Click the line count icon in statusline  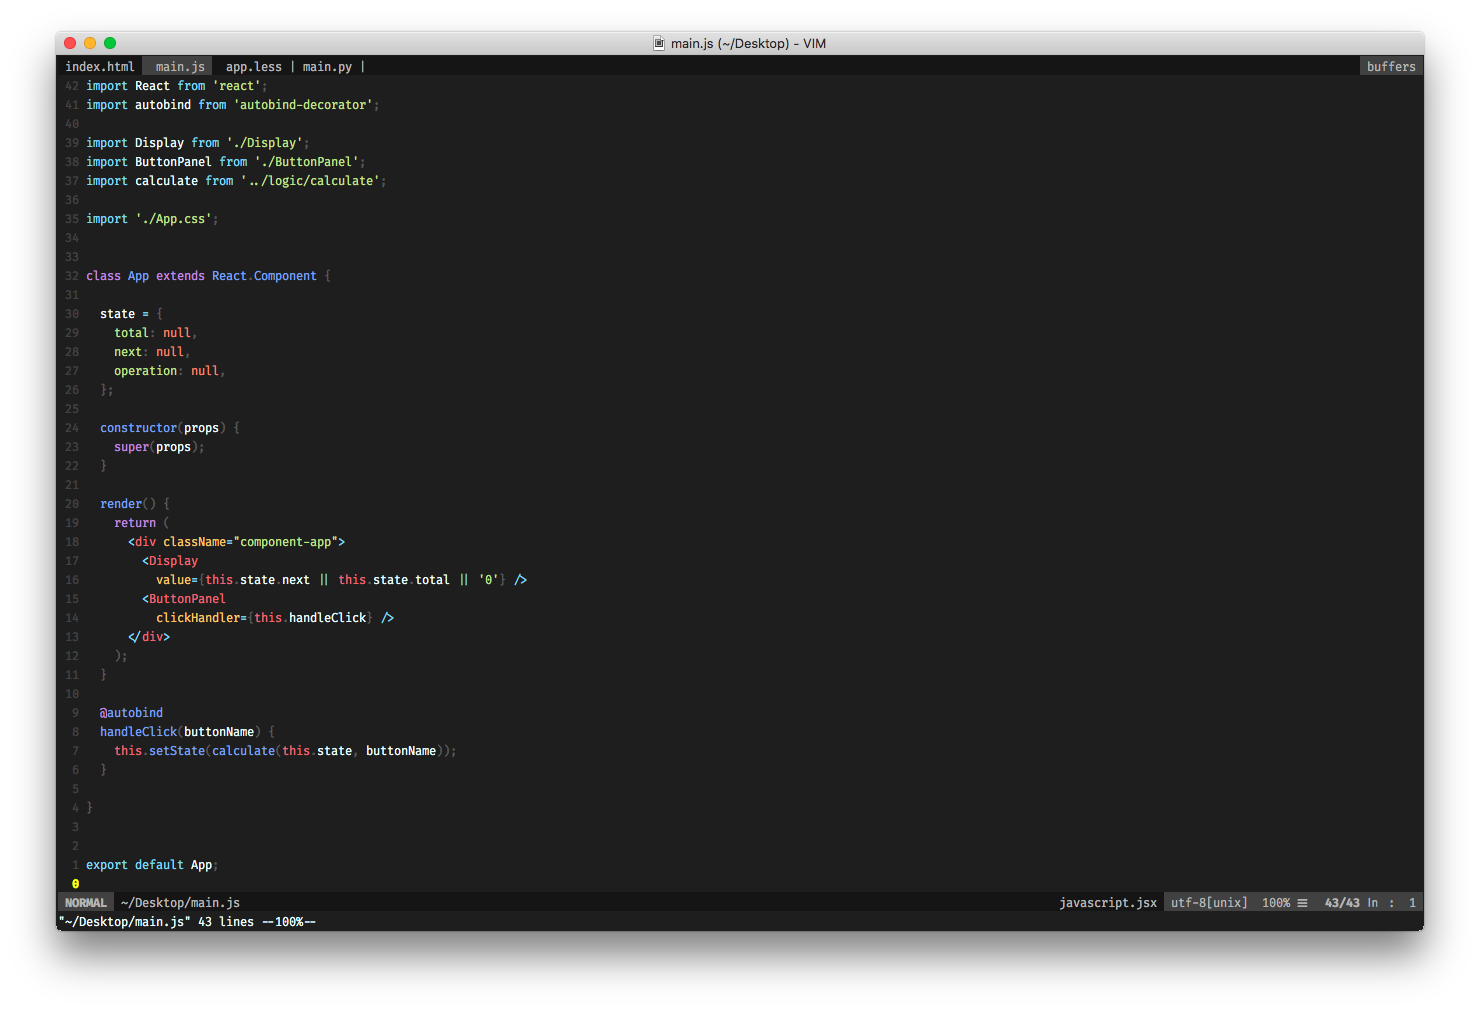click(x=1302, y=903)
